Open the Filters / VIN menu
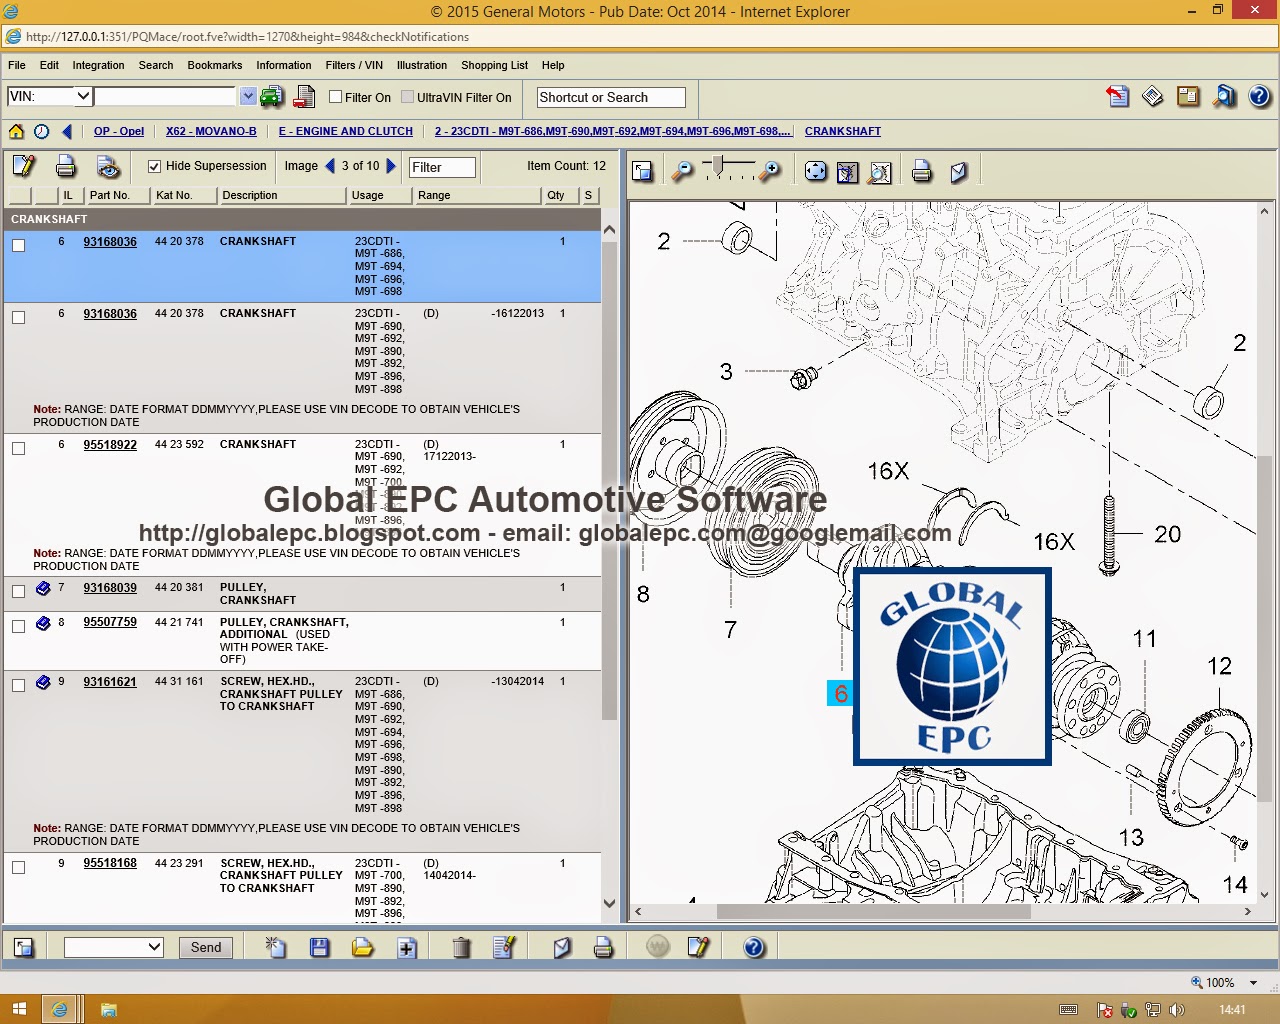The width and height of the screenshot is (1280, 1024). point(354,65)
